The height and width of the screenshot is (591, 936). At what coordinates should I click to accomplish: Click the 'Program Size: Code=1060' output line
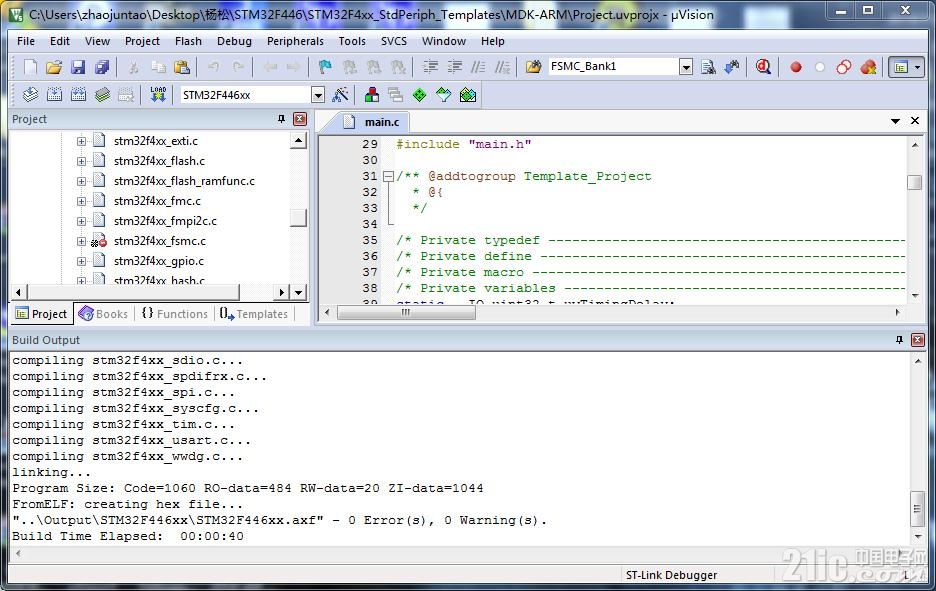(x=248, y=488)
